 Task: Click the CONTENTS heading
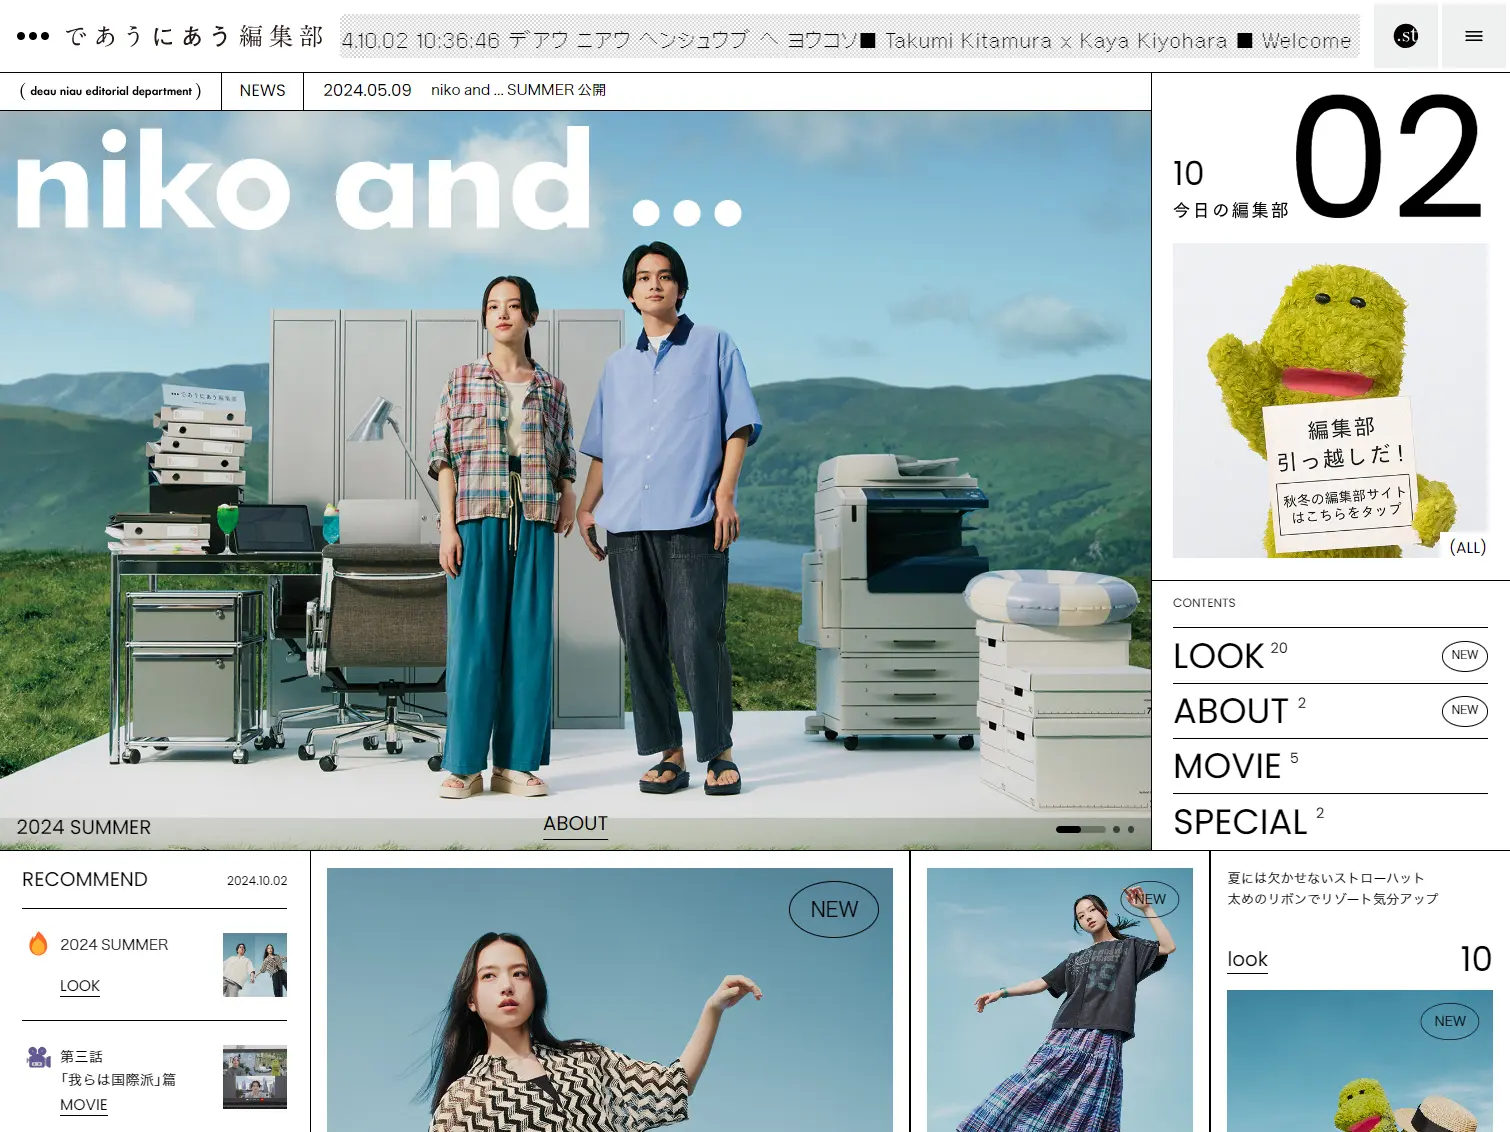[1204, 603]
